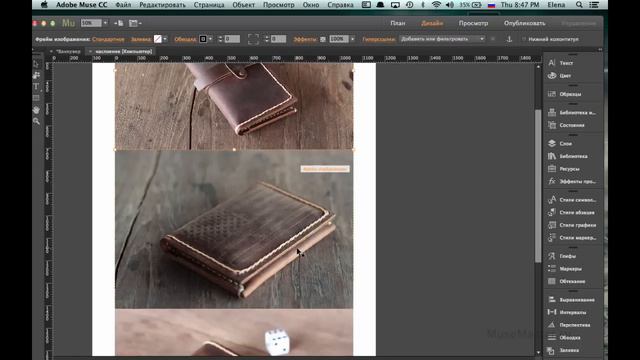
Task: Switch to the Ванкувер document tab
Action: click(68, 51)
